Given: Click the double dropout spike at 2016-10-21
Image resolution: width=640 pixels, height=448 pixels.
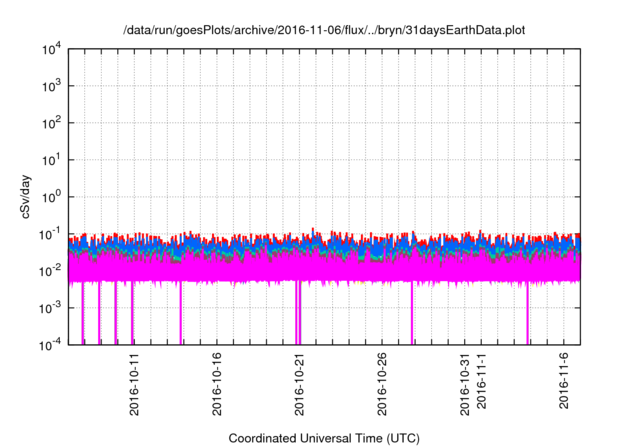Looking at the screenshot, I should pos(298,313).
